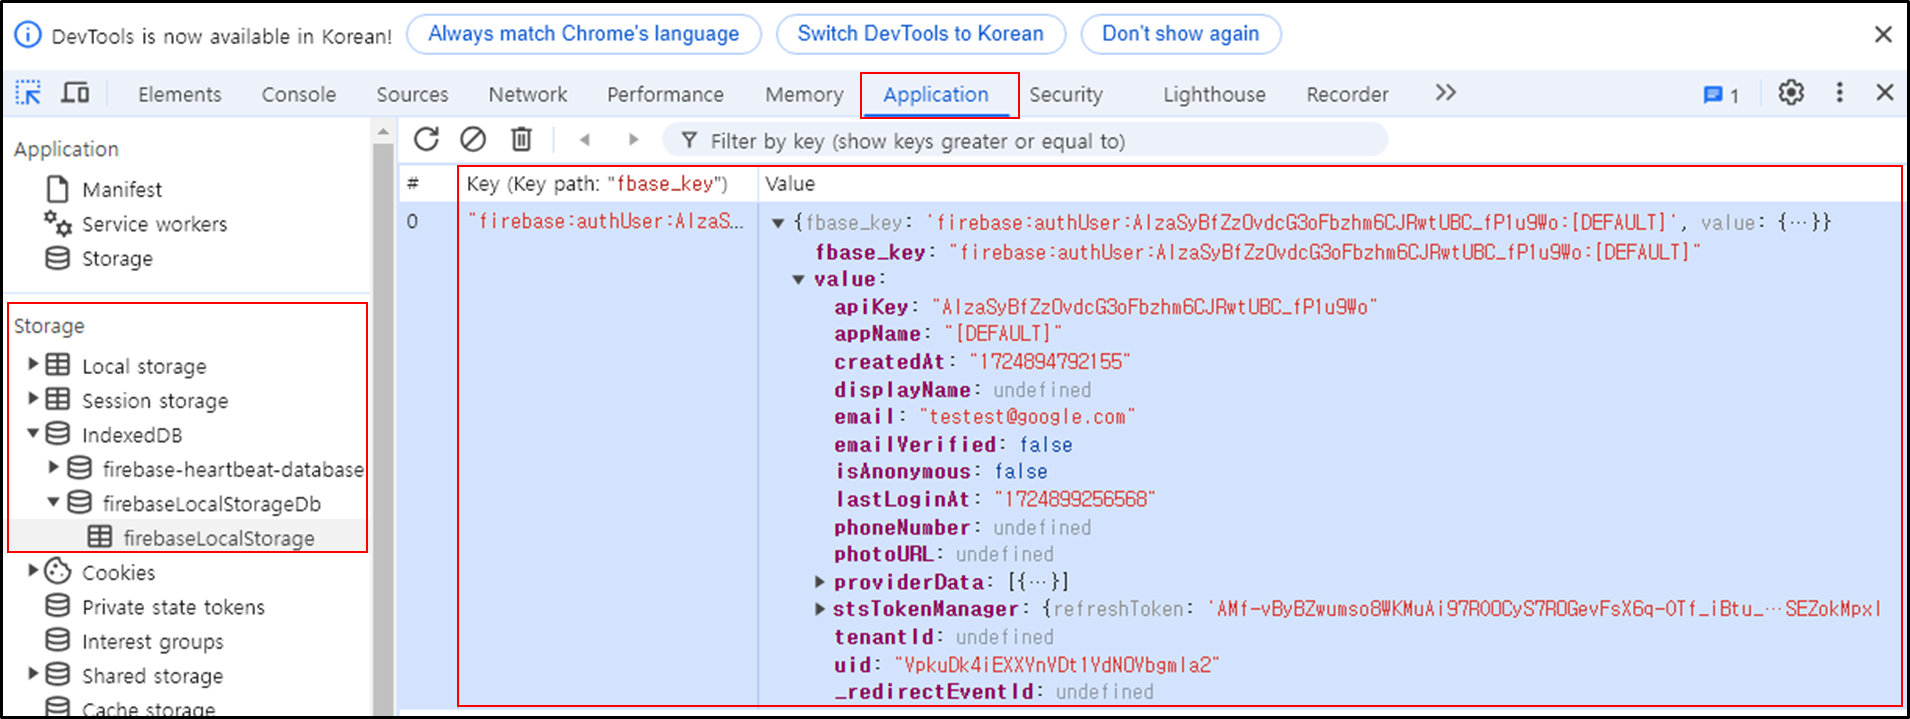1910x719 pixels.
Task: Click the IndexedDB database icon
Action: [x=58, y=434]
